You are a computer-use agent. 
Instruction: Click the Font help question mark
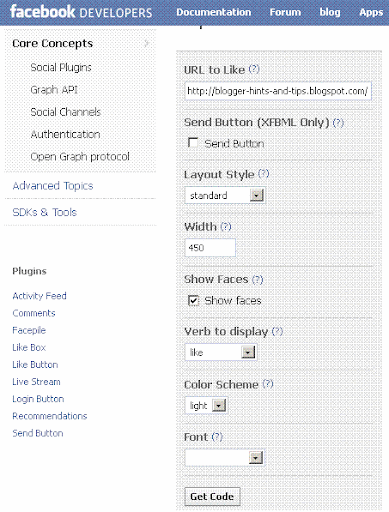click(217, 437)
